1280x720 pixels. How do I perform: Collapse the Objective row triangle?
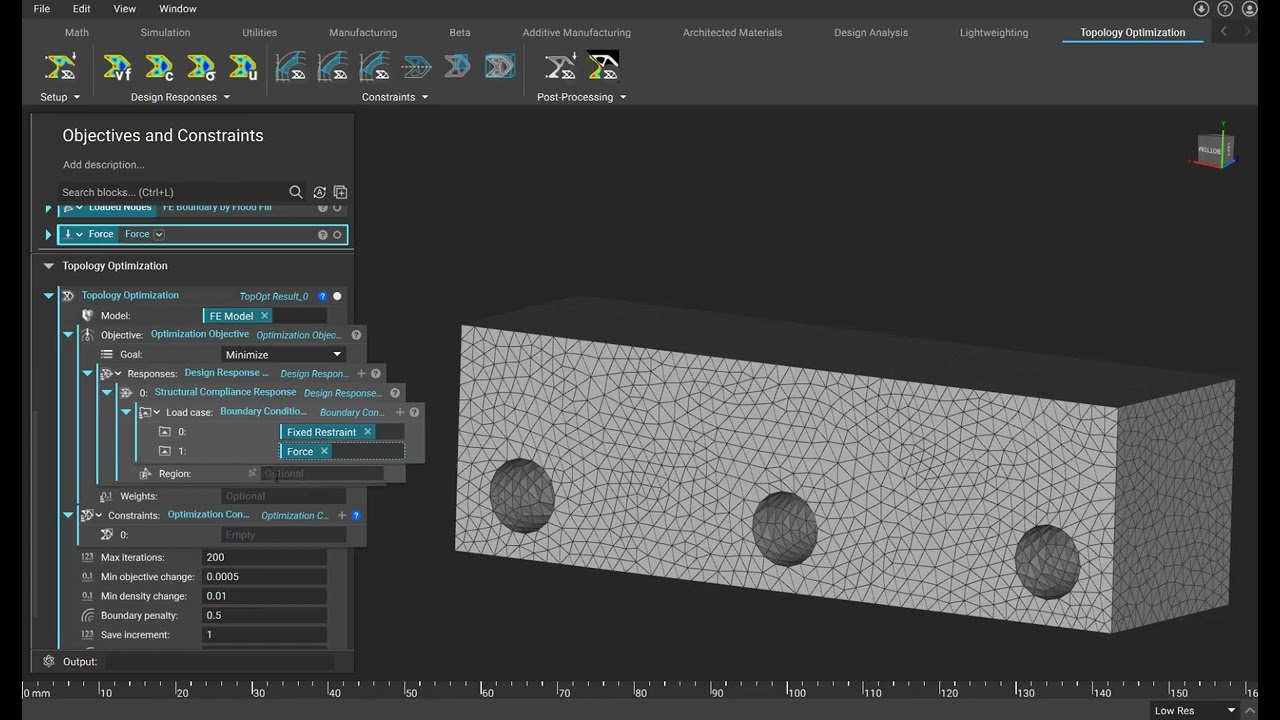coord(68,335)
